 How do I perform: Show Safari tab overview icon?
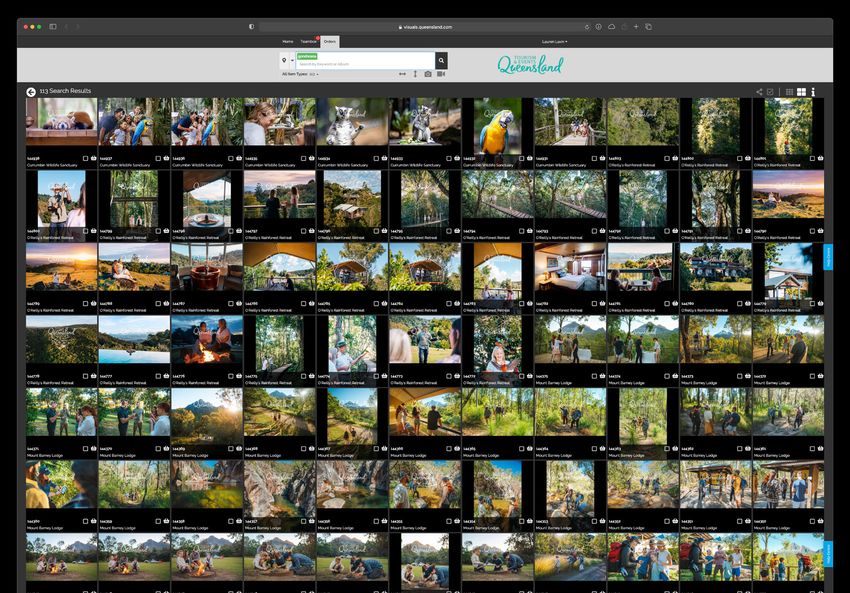tap(648, 27)
